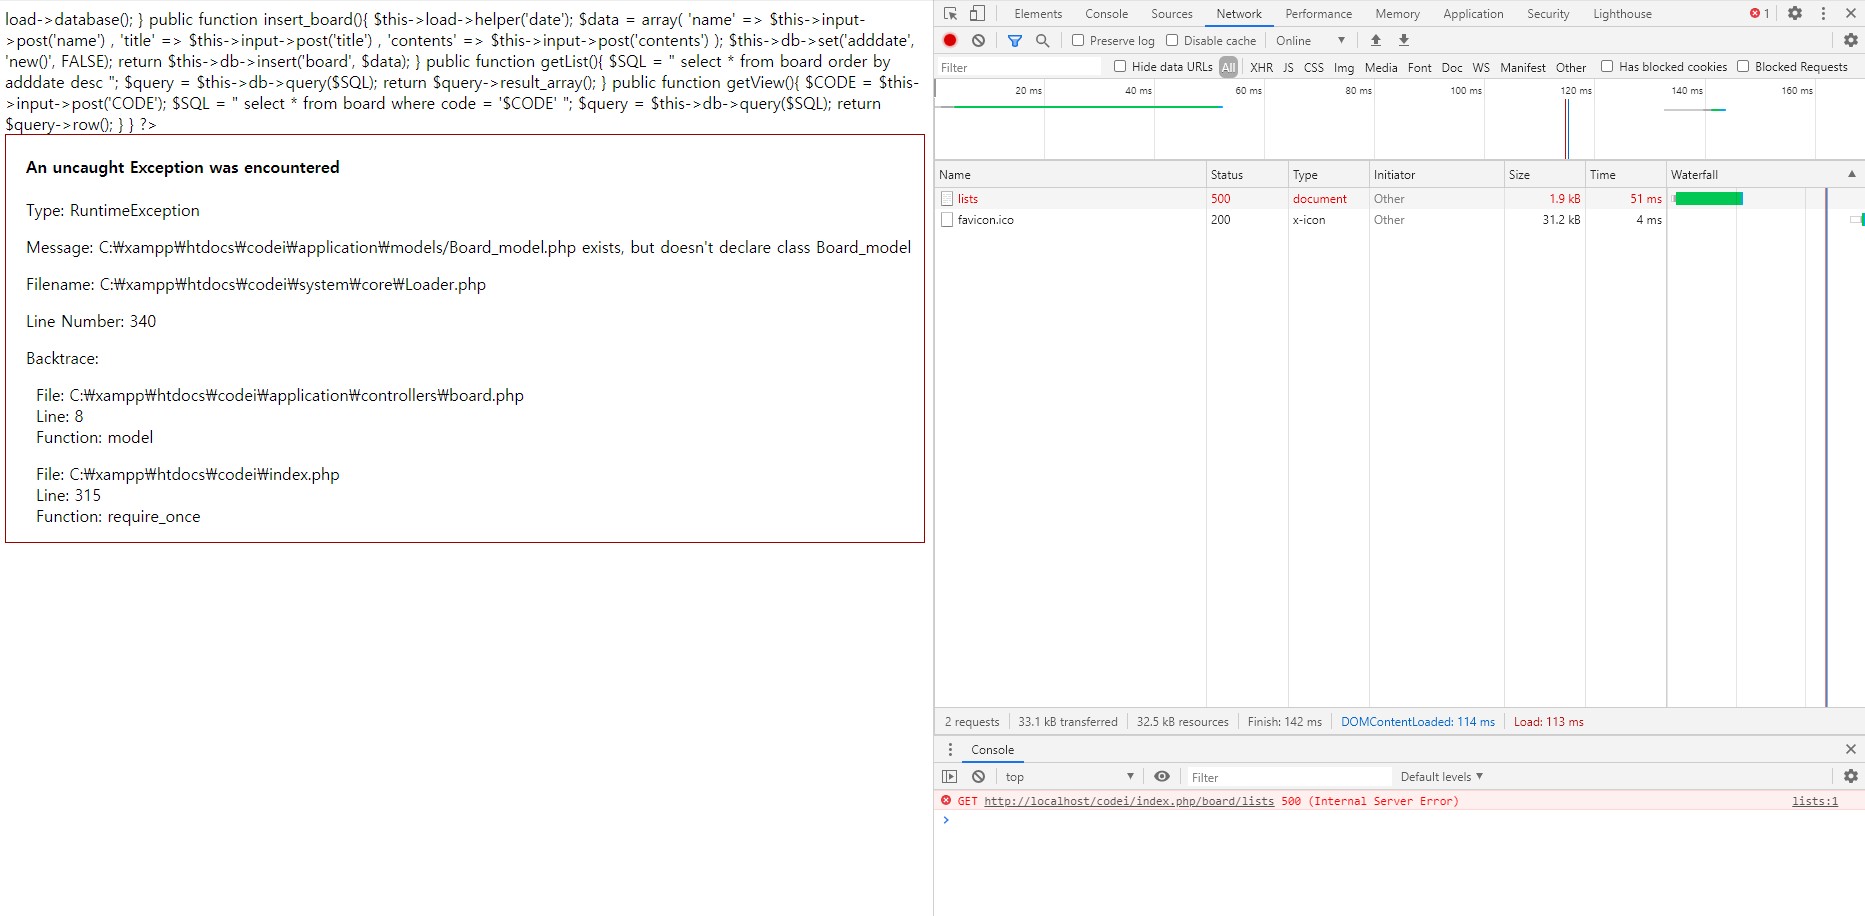Expand the Default levels dropdown
Image resolution: width=1865 pixels, height=916 pixels.
coord(1441,777)
